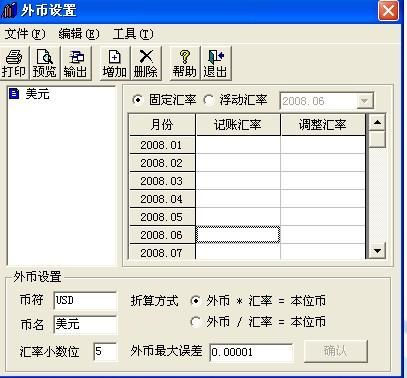407x378 pixels.
Task: Click the rate table's scroll up arrow
Action: coord(377,122)
